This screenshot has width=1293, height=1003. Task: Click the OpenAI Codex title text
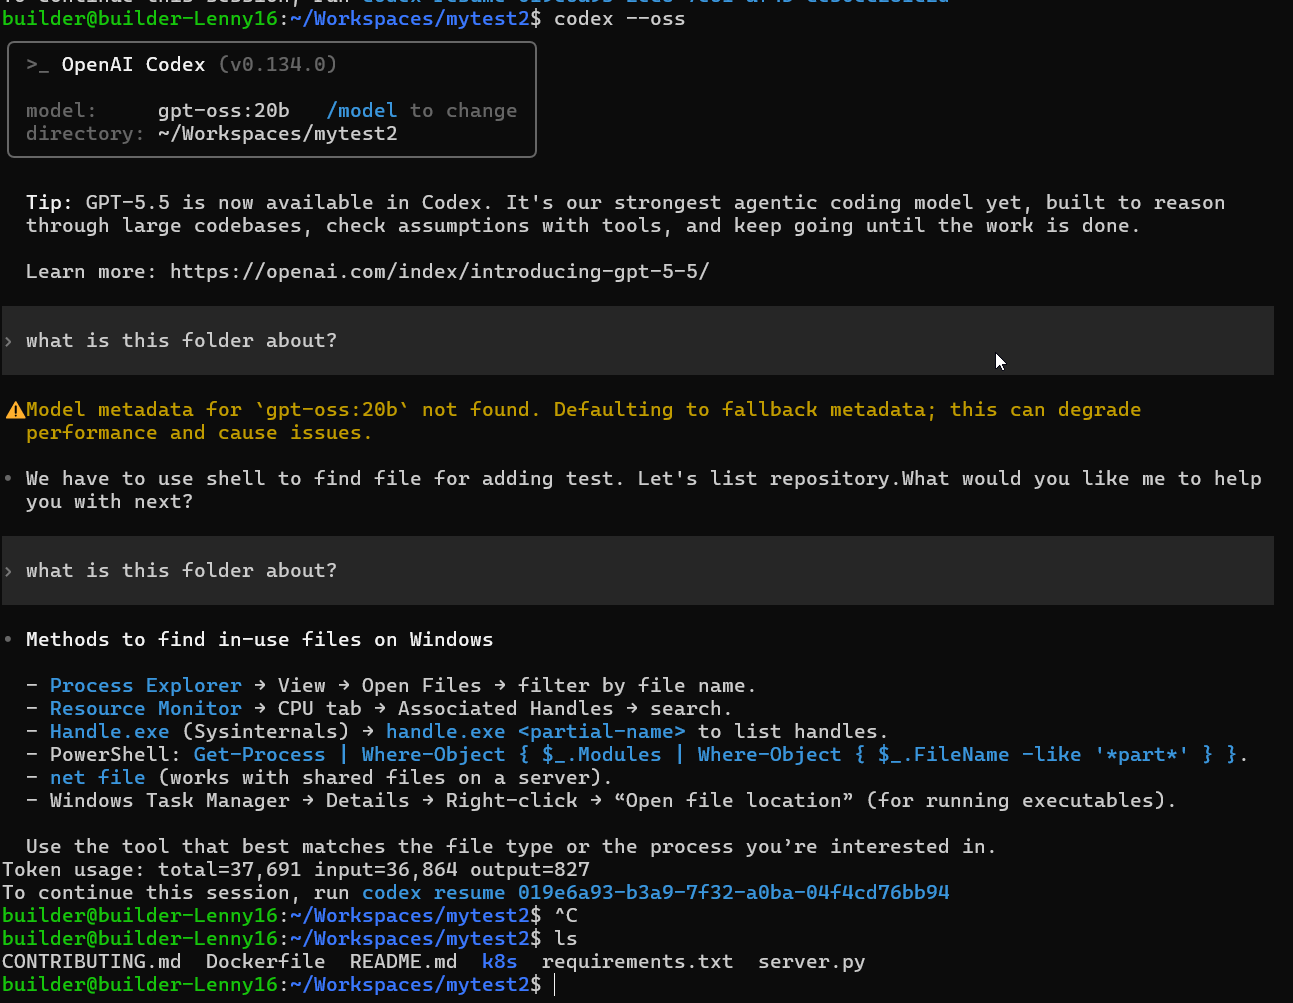tap(133, 65)
